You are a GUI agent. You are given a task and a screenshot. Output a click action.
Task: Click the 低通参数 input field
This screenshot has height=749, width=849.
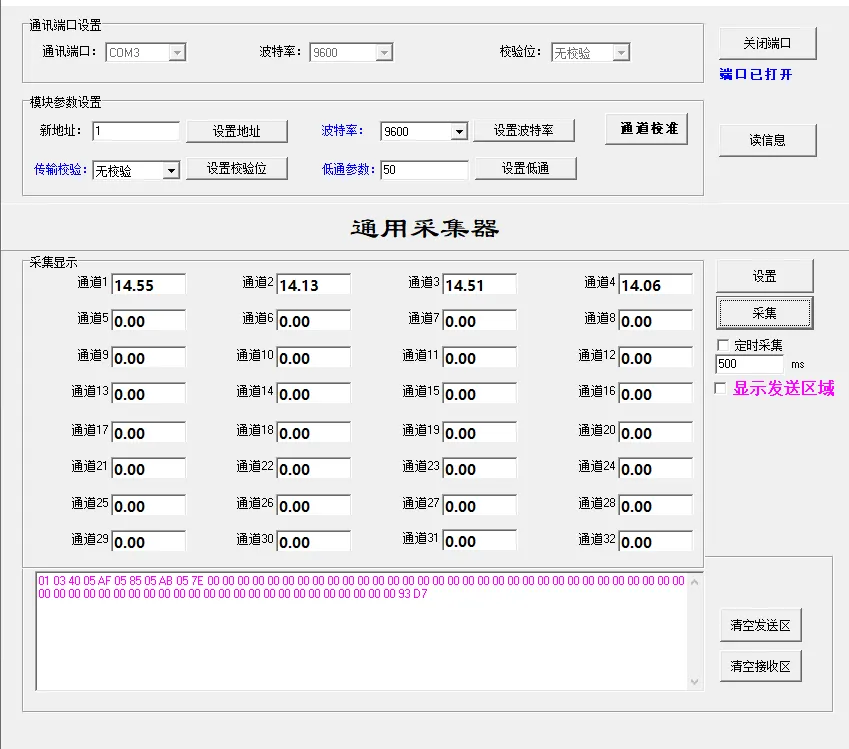(x=424, y=170)
